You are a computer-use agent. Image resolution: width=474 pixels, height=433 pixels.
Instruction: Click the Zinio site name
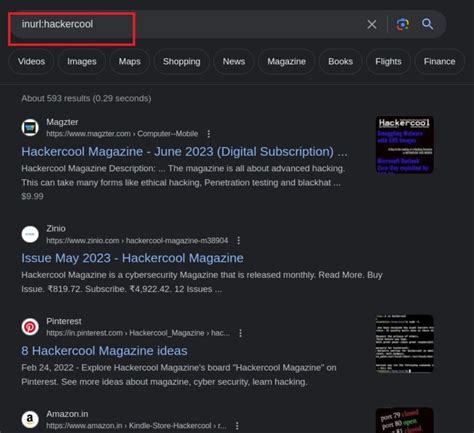pyautogui.click(x=56, y=229)
